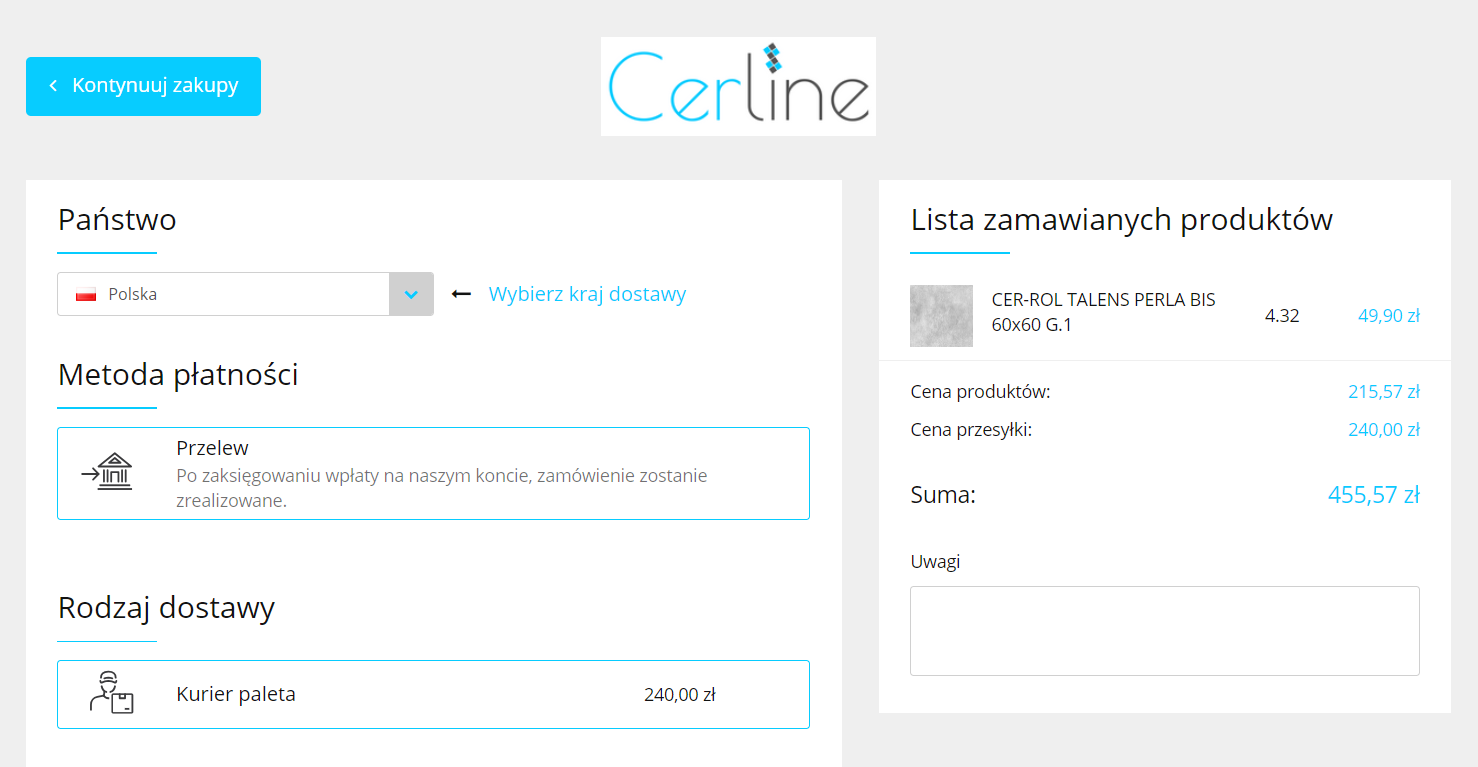This screenshot has height=767, width=1478.
Task: Open the grey tile product thumbnail
Action: pyautogui.click(x=941, y=316)
